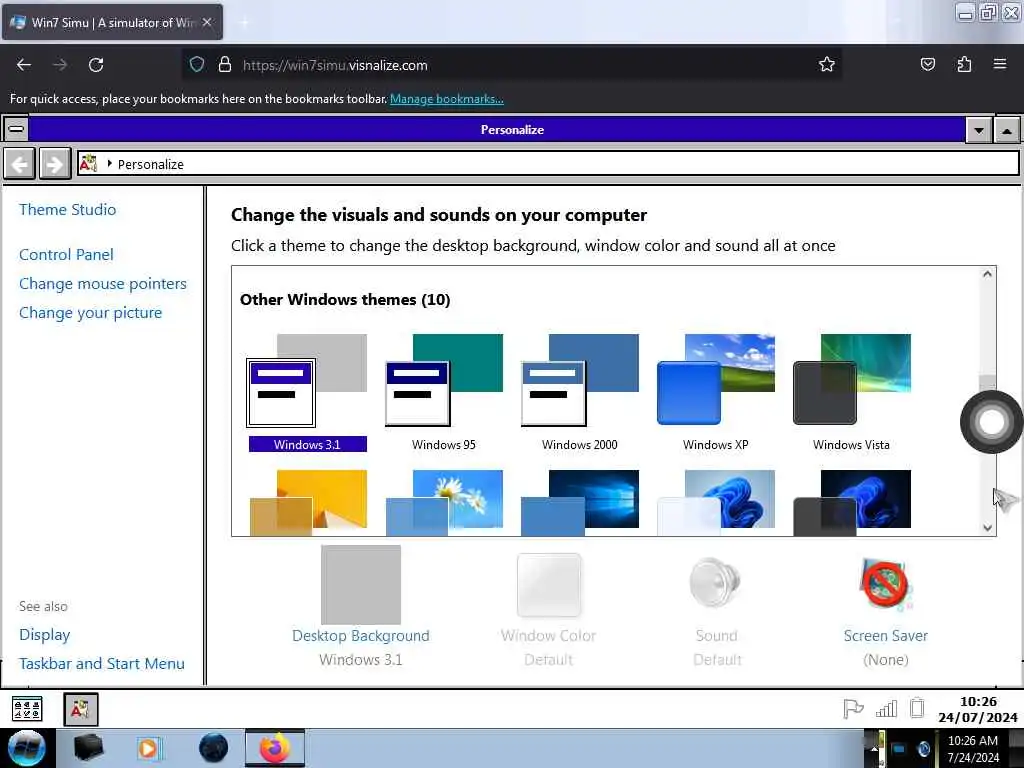Image resolution: width=1024 pixels, height=768 pixels.
Task: Click Change your picture
Action: pyautogui.click(x=90, y=313)
